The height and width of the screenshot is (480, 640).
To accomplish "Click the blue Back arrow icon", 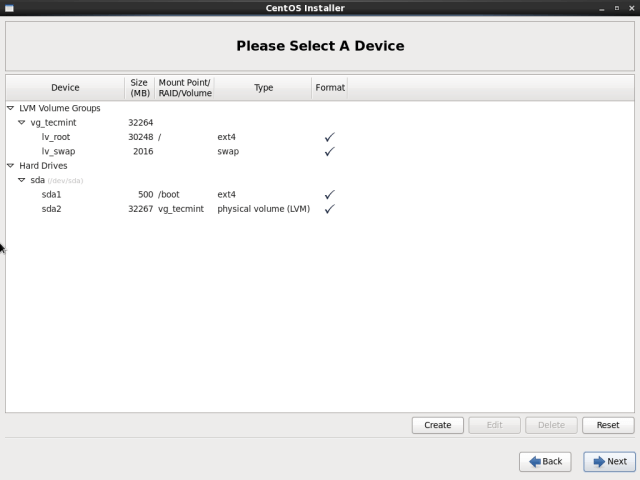I will click(535, 461).
